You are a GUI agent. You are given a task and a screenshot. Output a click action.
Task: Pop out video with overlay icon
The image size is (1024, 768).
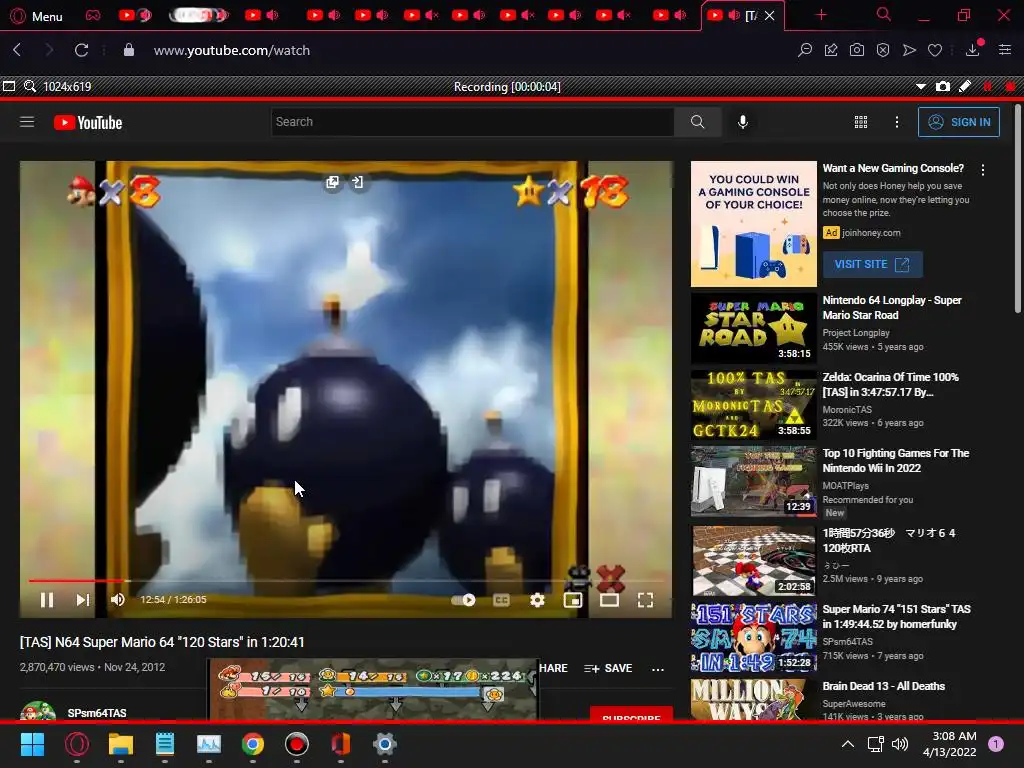pyautogui.click(x=332, y=182)
